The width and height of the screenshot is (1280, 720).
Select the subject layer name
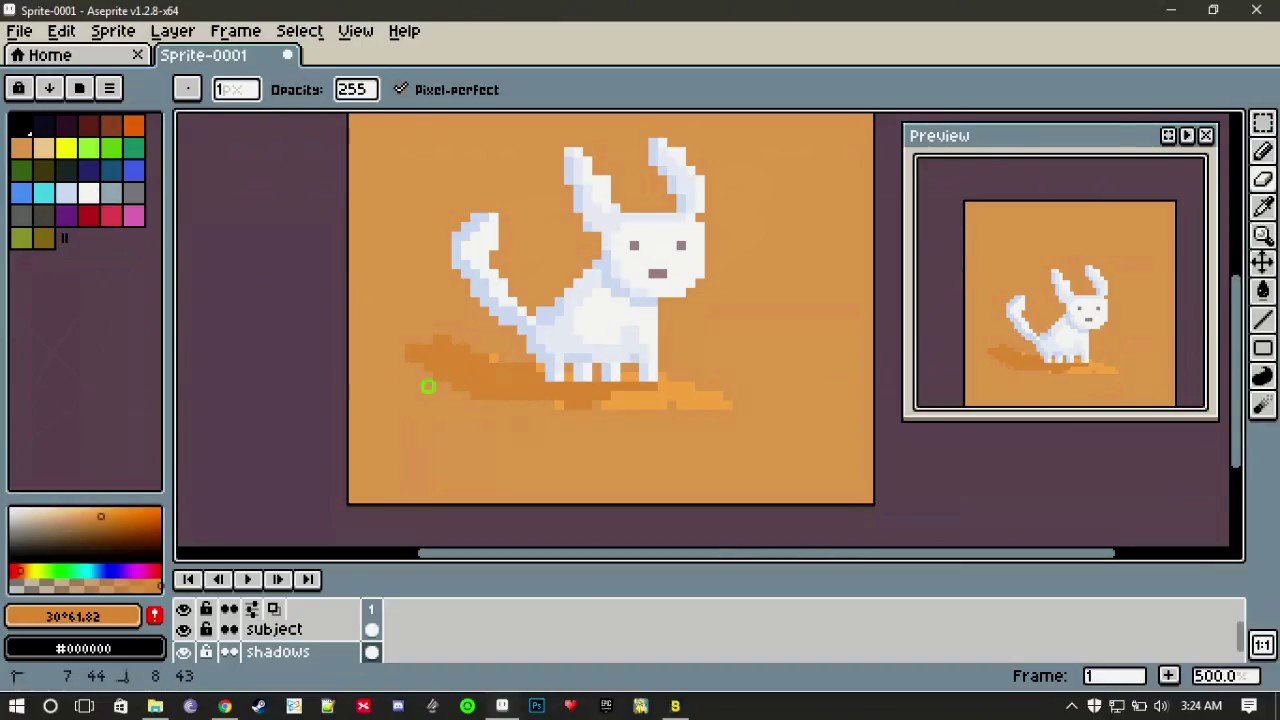(274, 630)
